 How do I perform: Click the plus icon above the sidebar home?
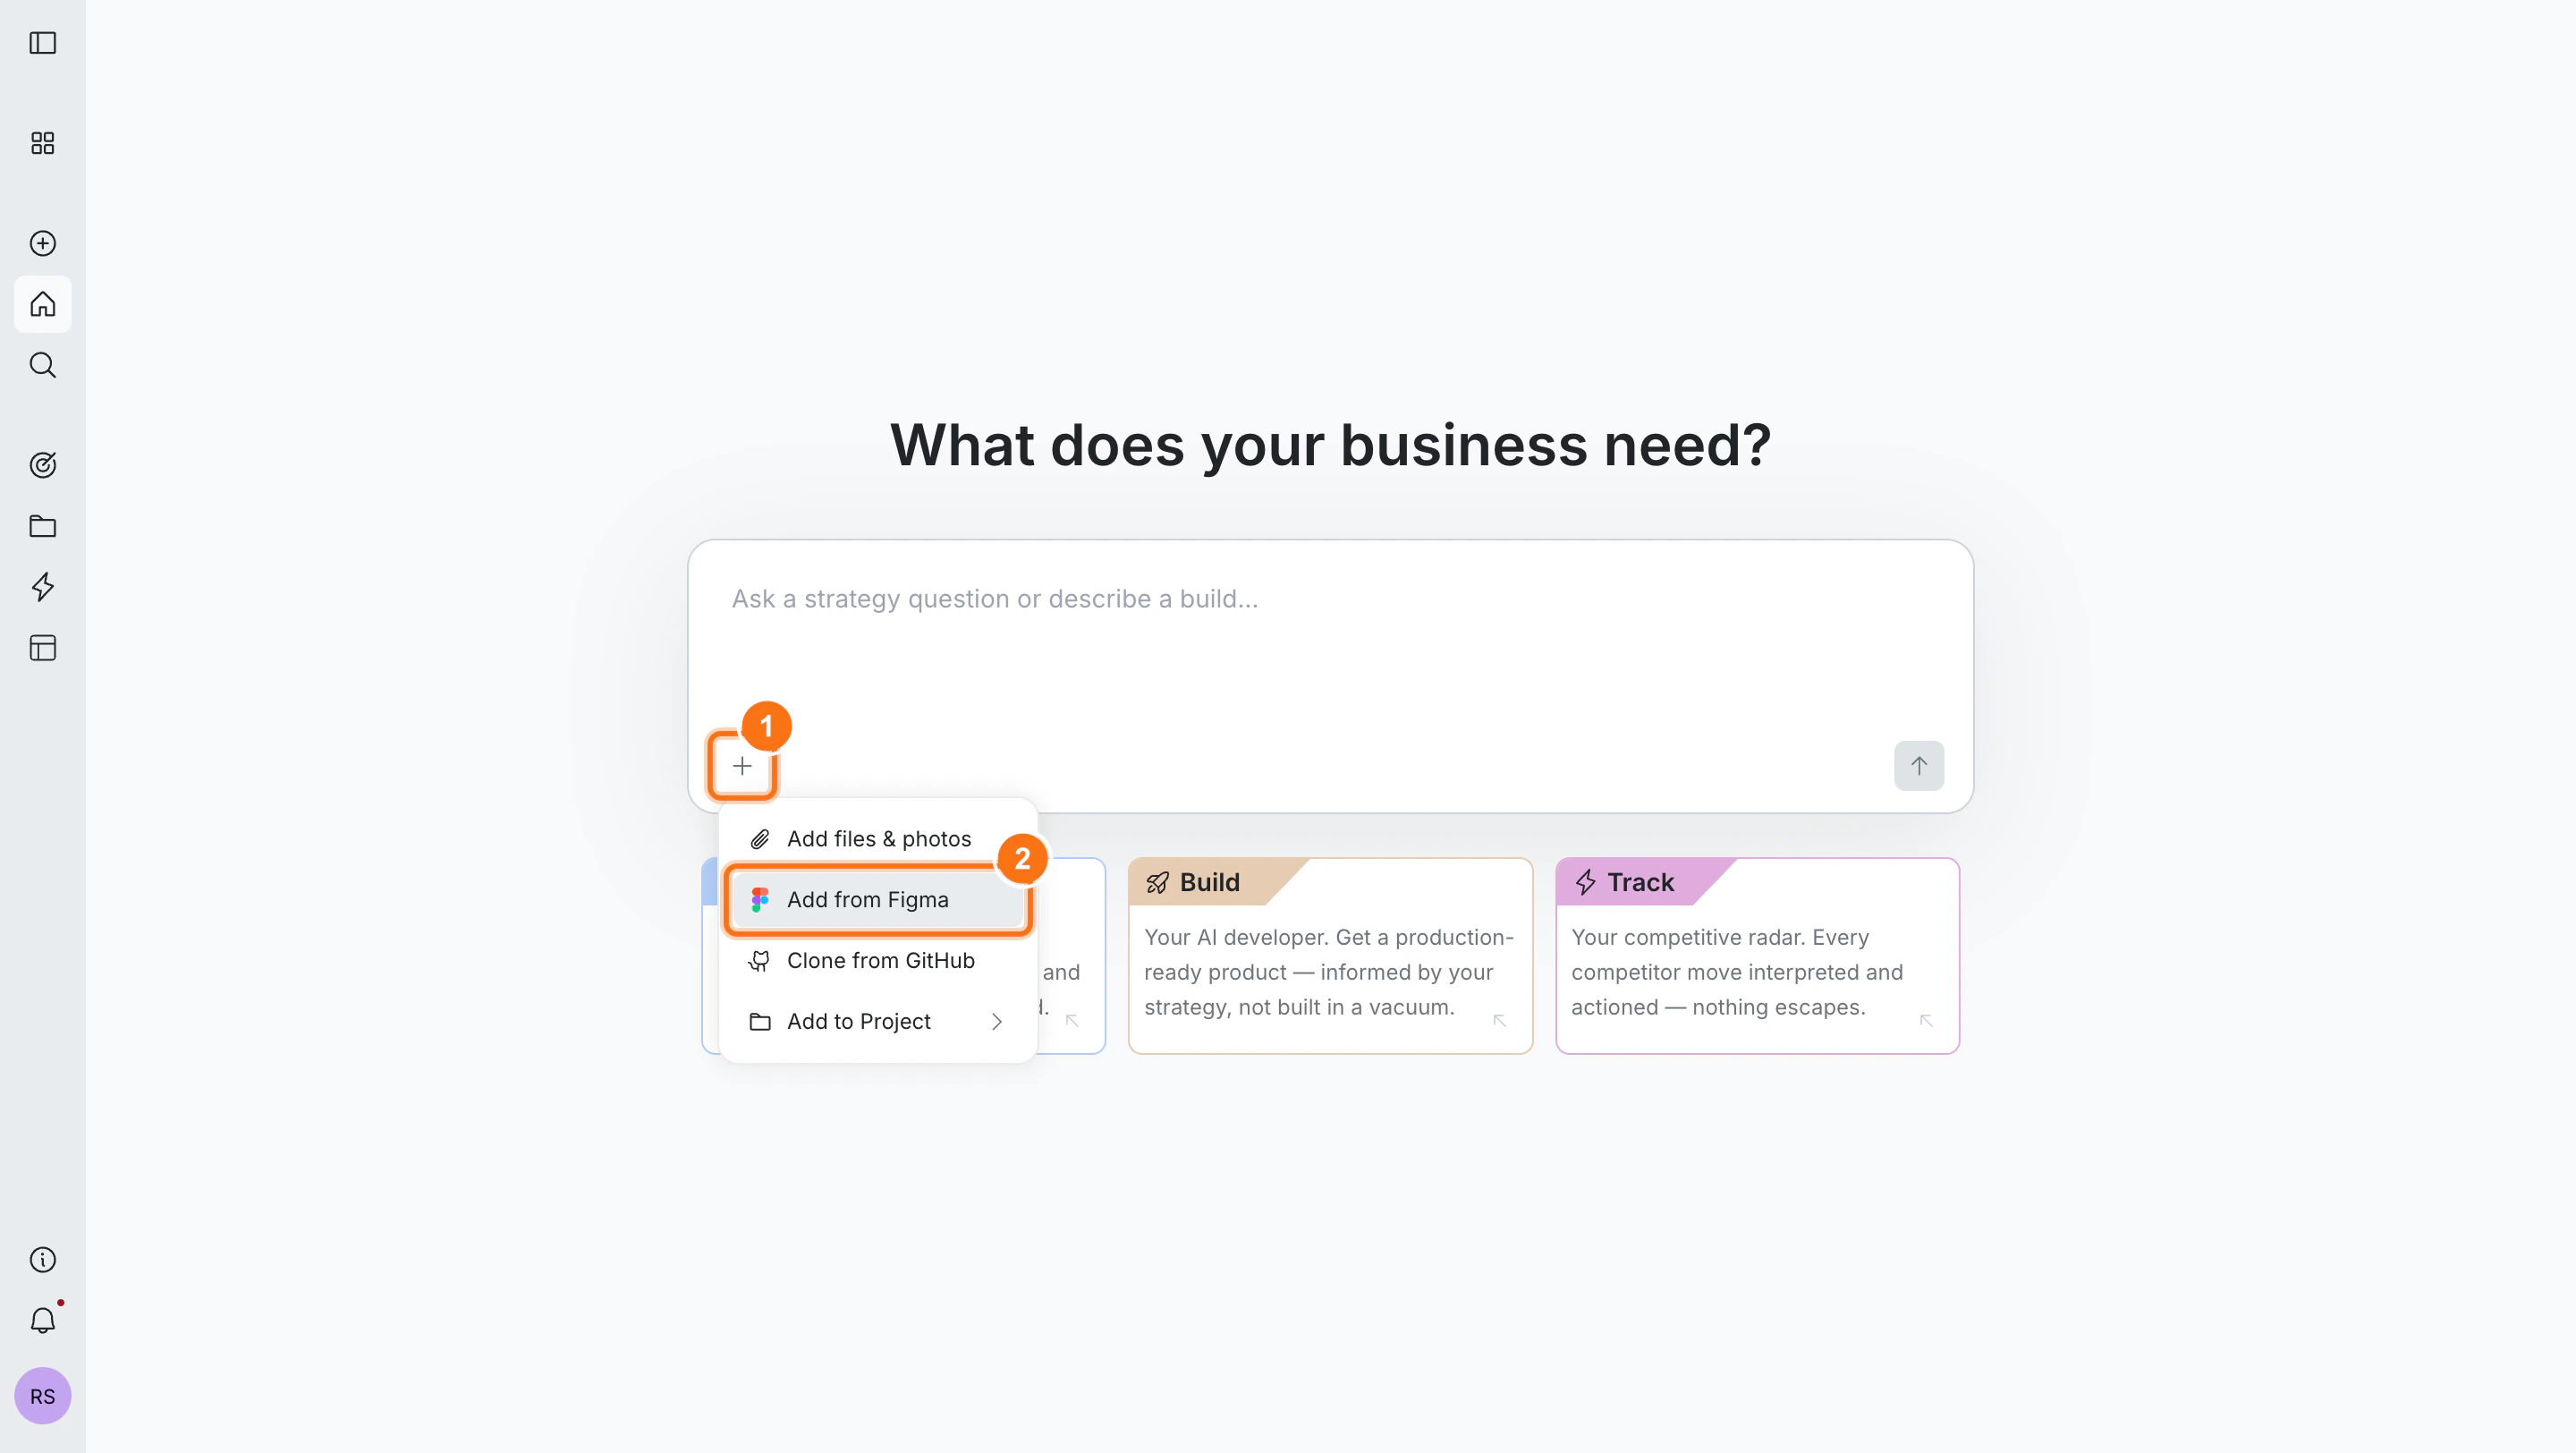pyautogui.click(x=42, y=243)
